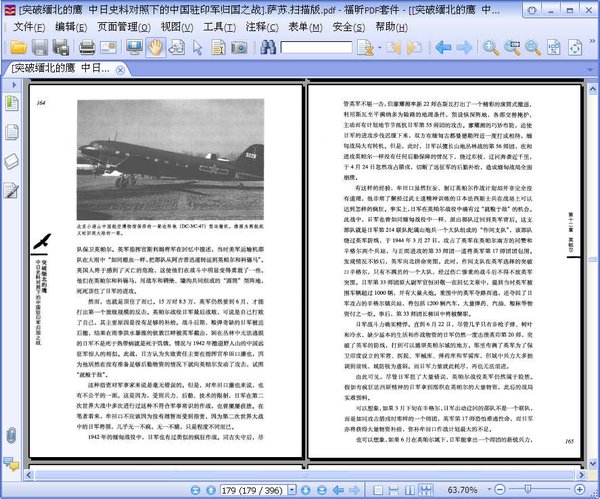
Task: Open the 视图(V) menu
Action: point(177,27)
